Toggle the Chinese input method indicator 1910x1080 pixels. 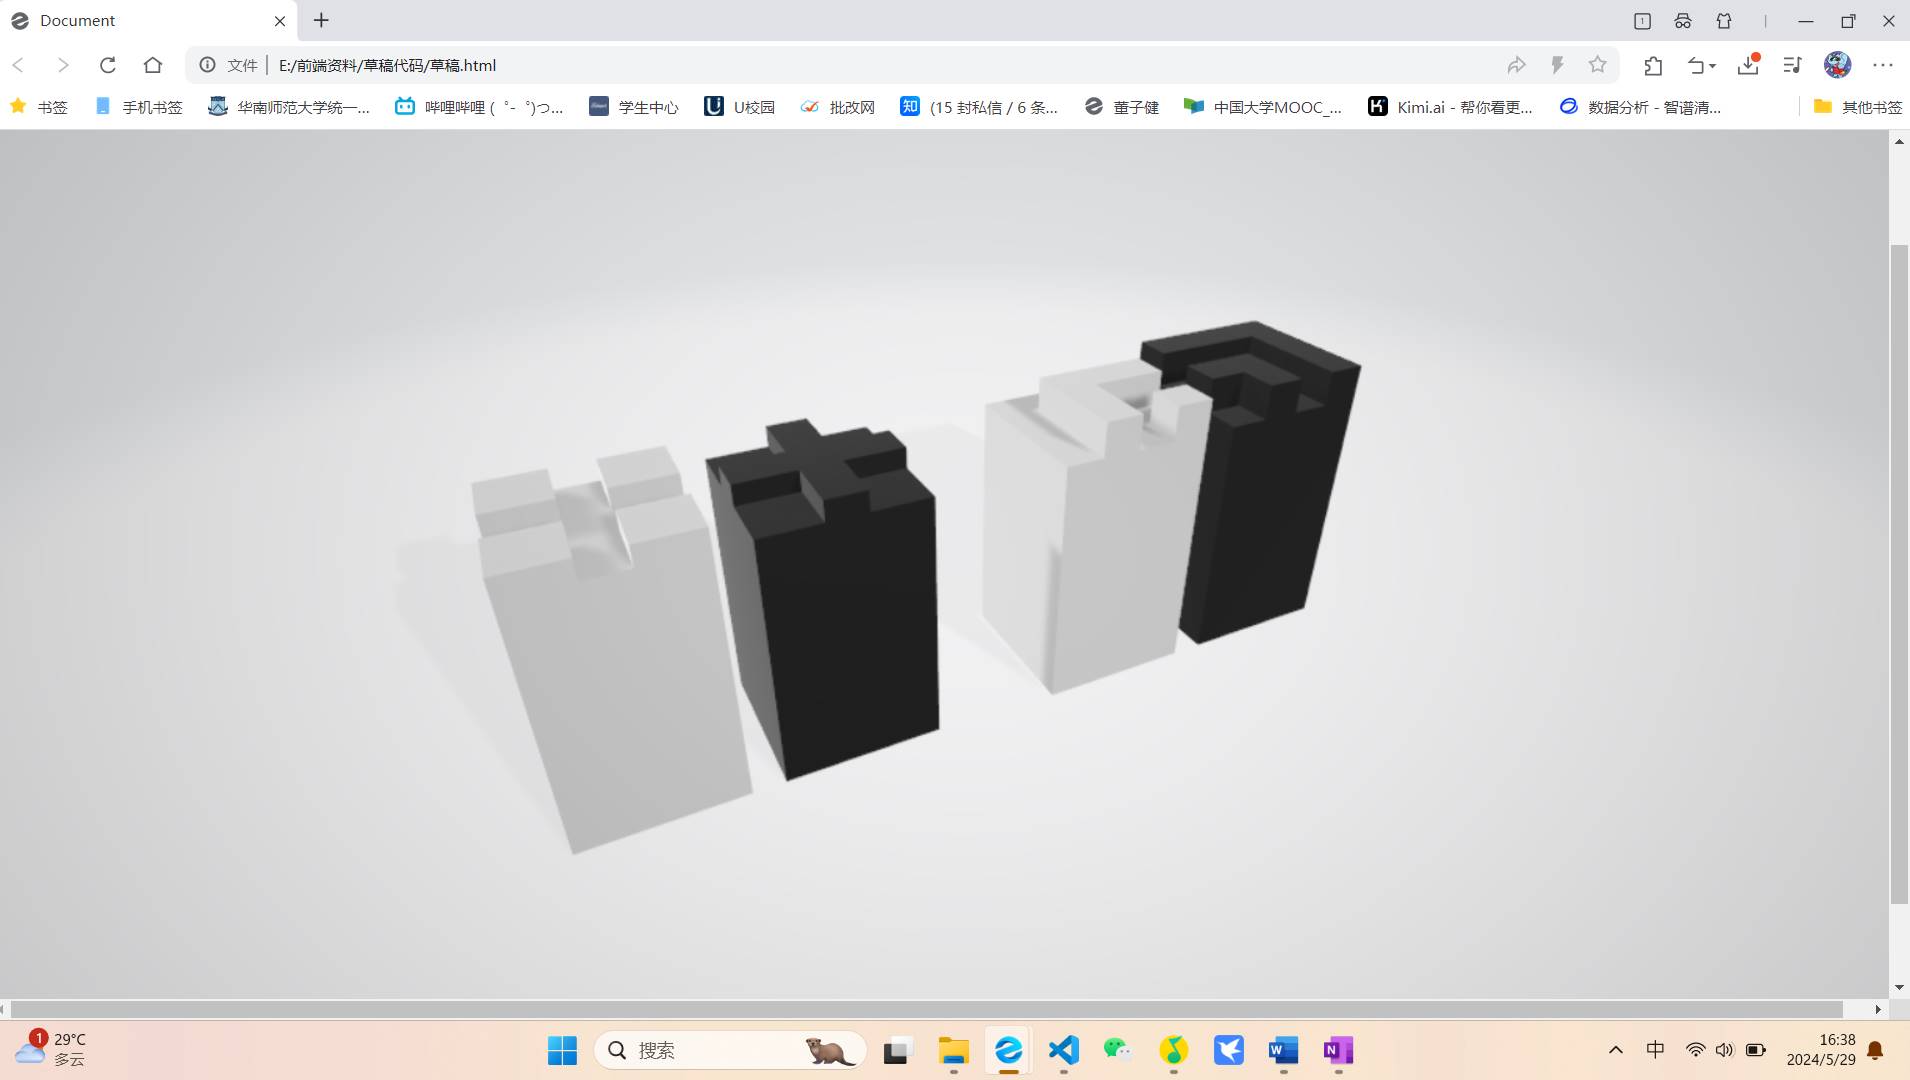point(1655,1050)
